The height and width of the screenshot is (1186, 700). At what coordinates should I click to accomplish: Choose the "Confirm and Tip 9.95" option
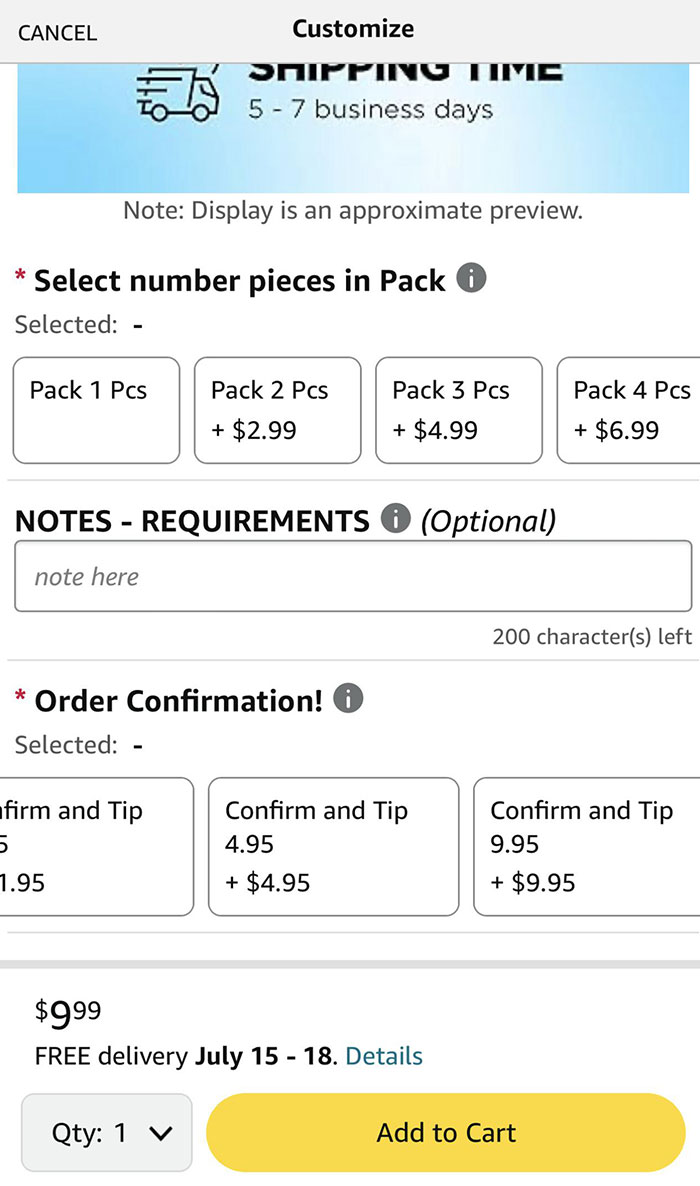pos(588,845)
